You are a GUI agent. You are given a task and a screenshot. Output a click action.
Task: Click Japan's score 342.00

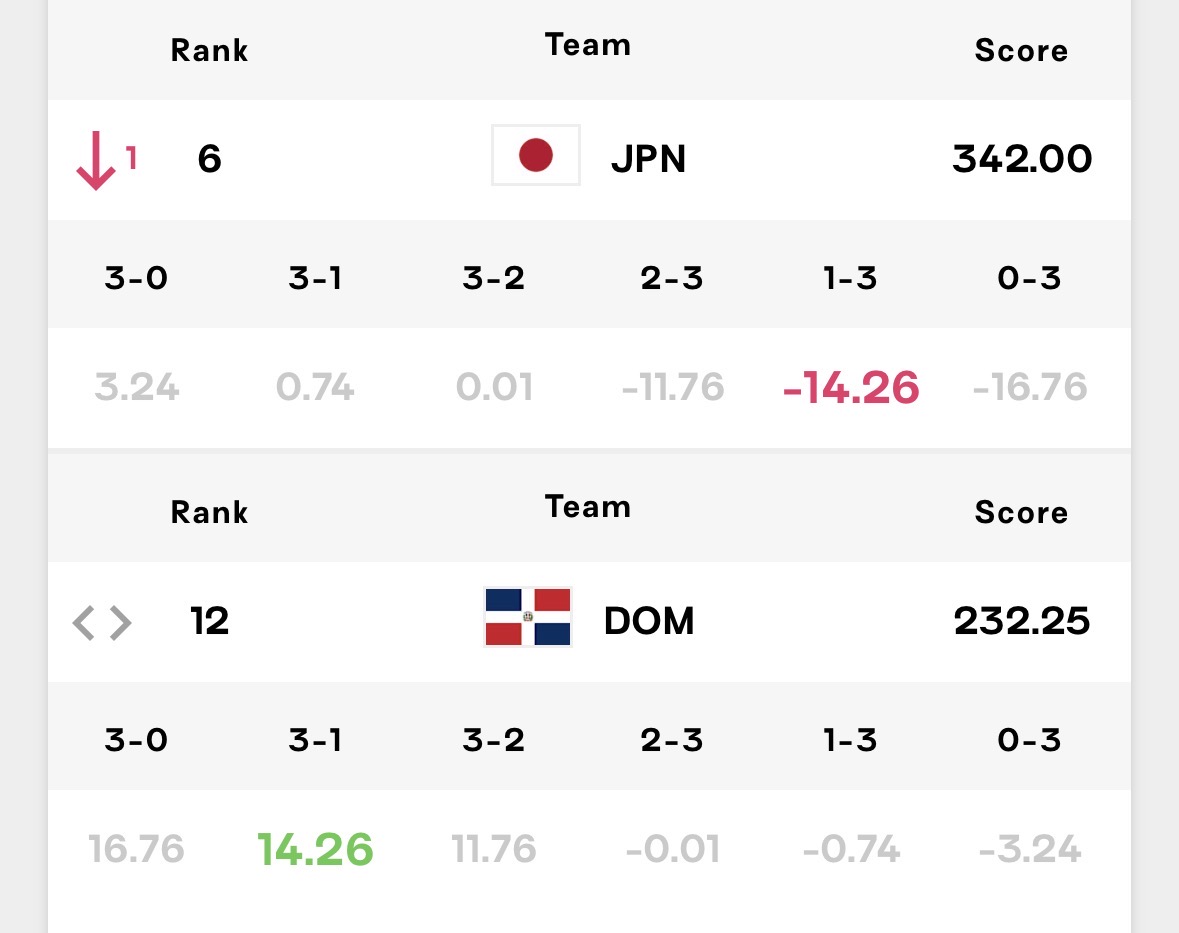(1022, 159)
